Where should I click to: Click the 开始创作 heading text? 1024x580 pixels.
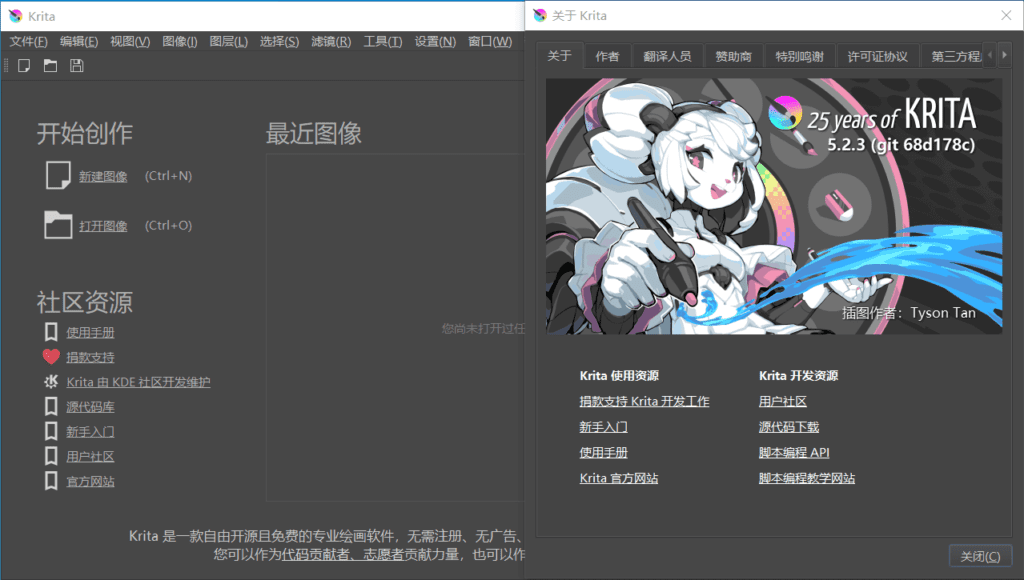click(x=84, y=133)
